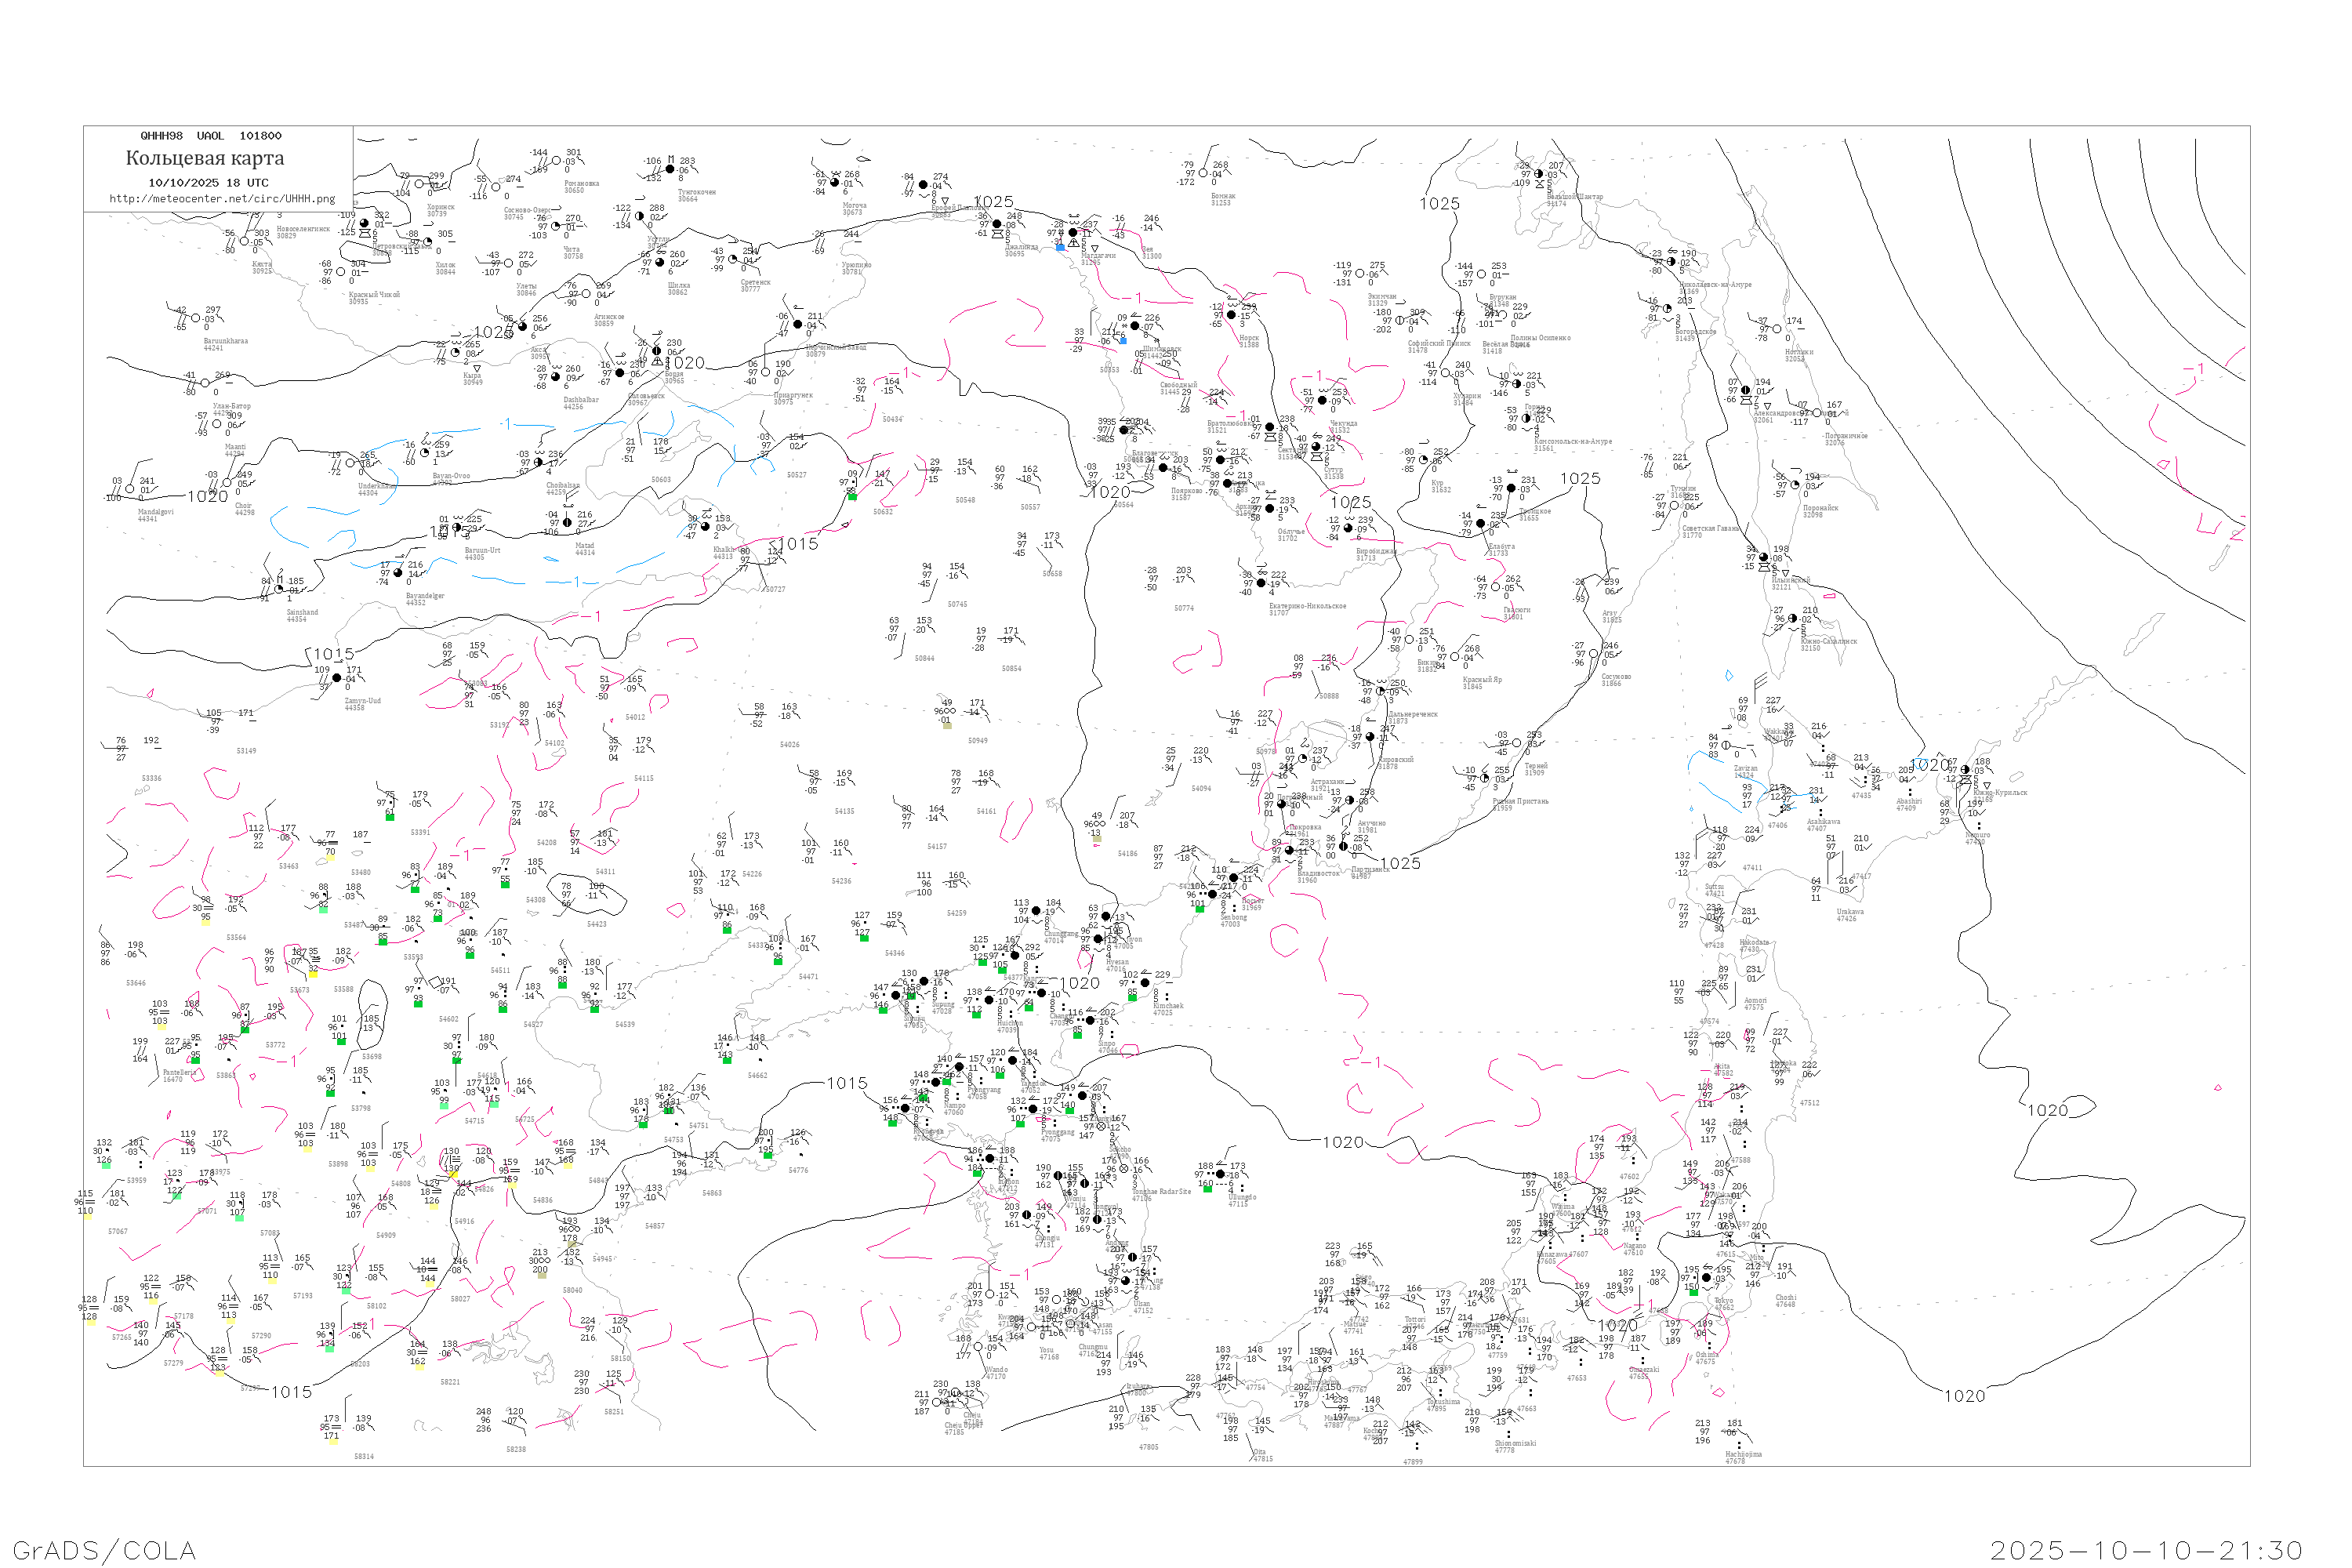Click the filled station circle above Ullungdo
This screenshot has width=2352, height=1568.
pos(1219,1173)
